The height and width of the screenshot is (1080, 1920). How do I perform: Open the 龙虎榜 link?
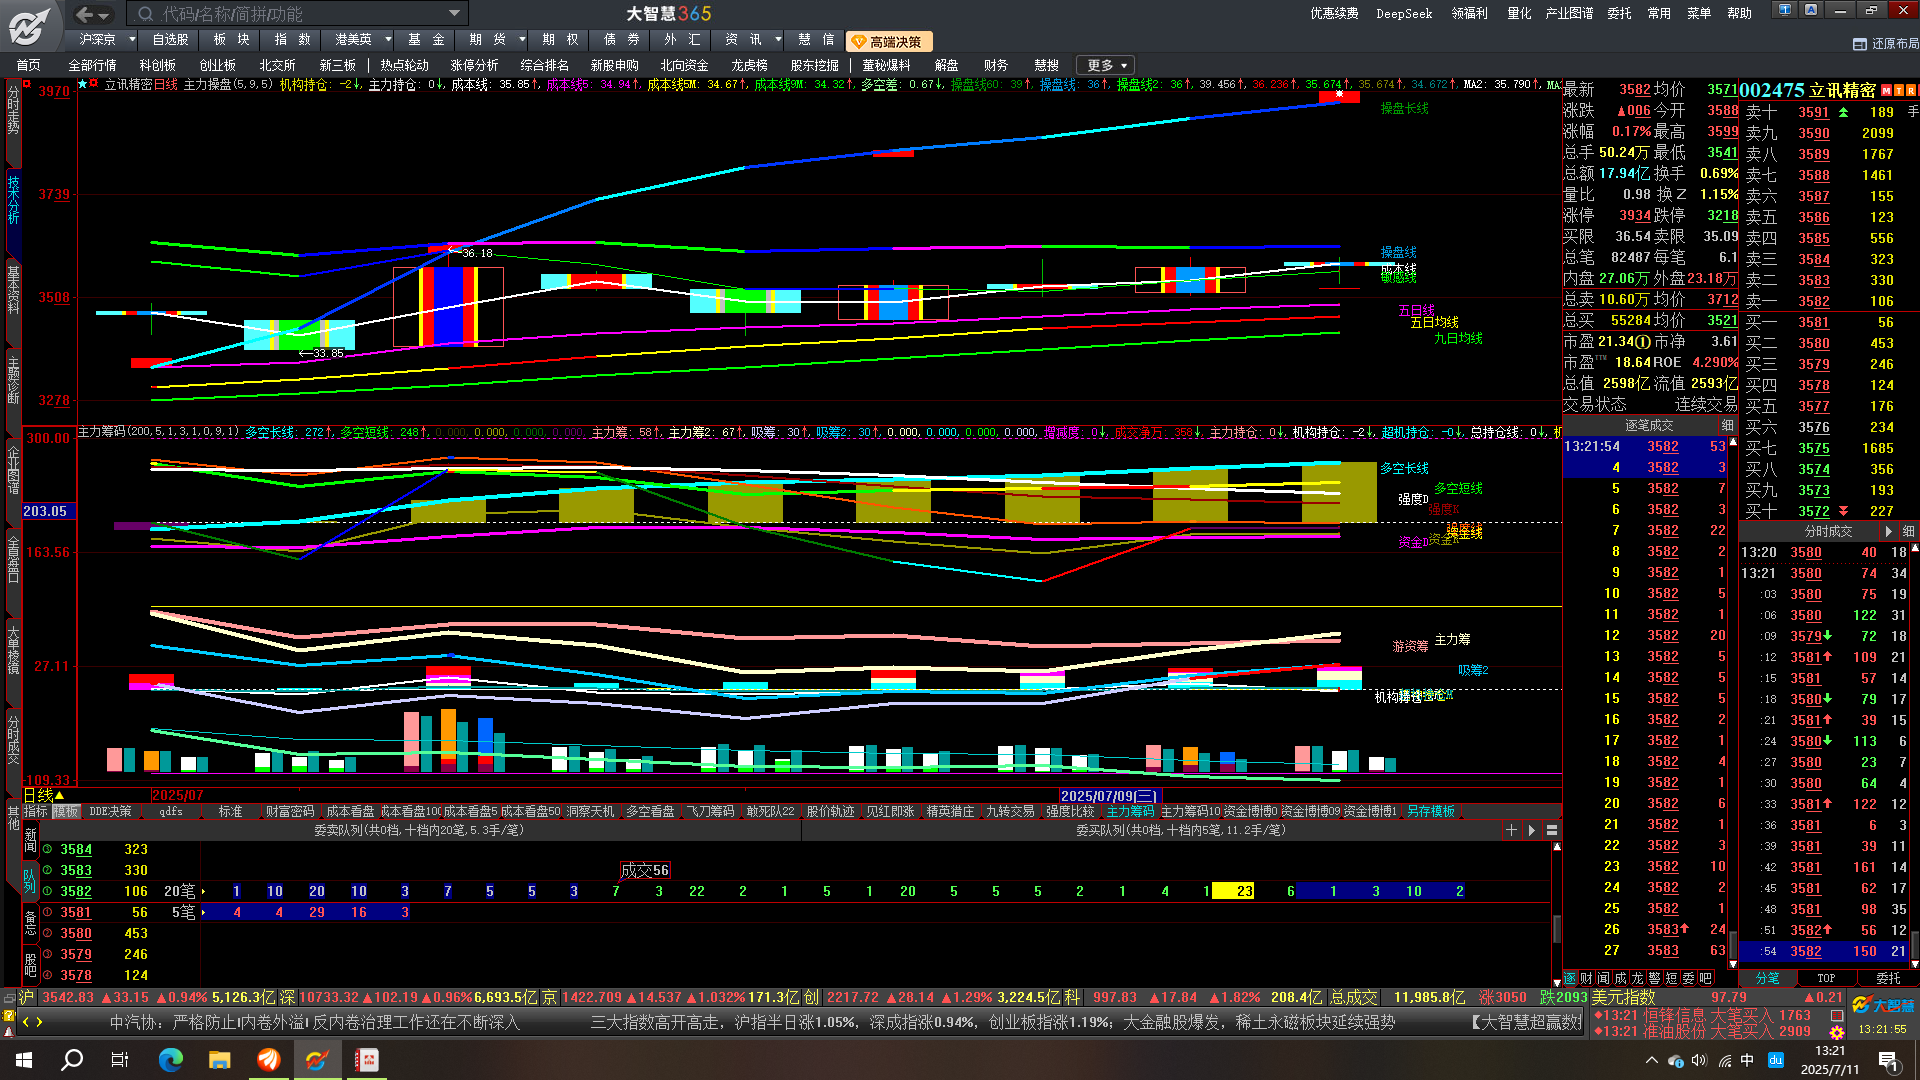tap(749, 66)
